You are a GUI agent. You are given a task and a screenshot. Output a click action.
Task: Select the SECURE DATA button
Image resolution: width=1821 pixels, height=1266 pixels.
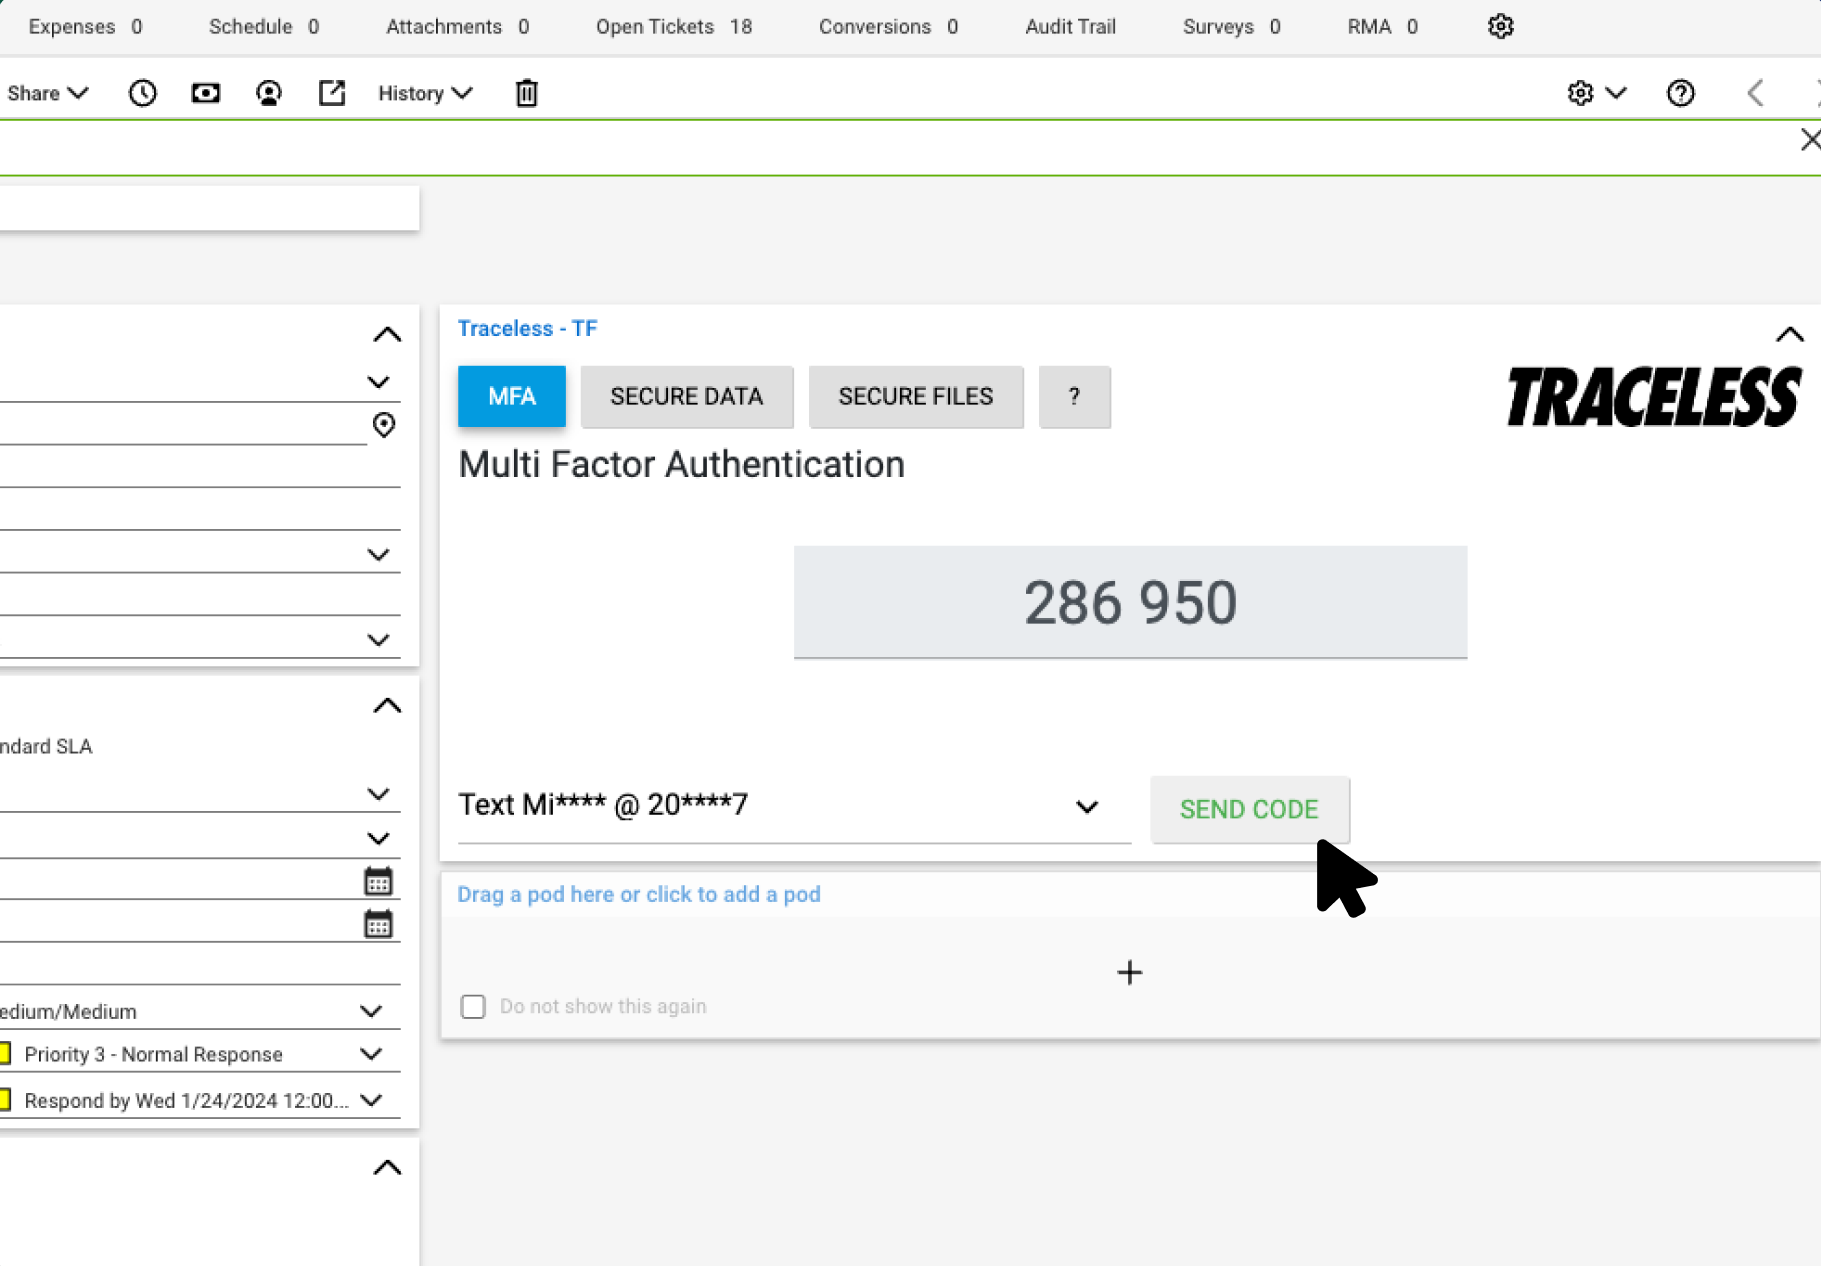pyautogui.click(x=686, y=397)
